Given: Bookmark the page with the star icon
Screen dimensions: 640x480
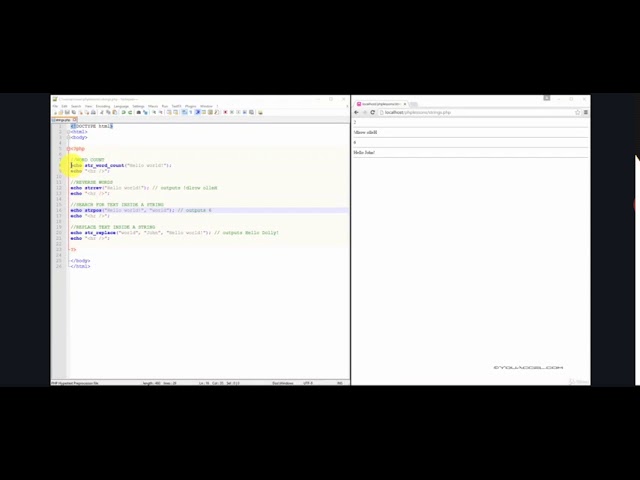Looking at the screenshot, I should coord(577,112).
